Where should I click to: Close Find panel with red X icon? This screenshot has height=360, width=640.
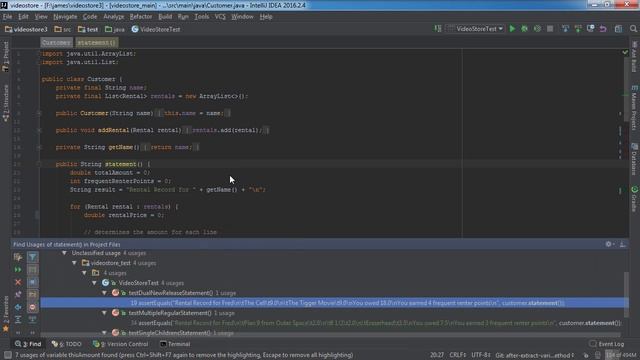pyautogui.click(x=18, y=282)
